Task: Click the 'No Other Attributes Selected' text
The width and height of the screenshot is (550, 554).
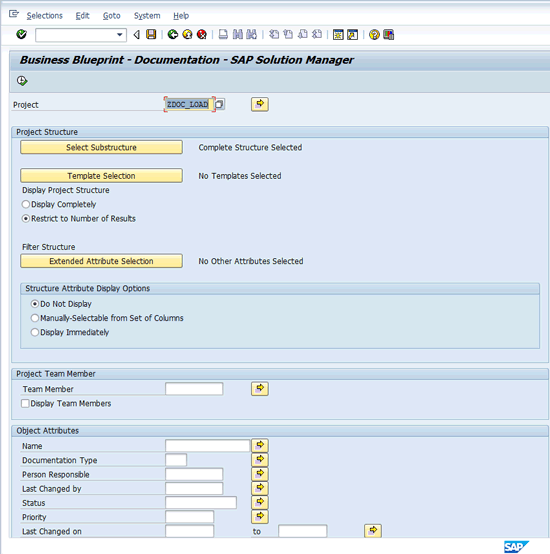Action: click(x=251, y=261)
